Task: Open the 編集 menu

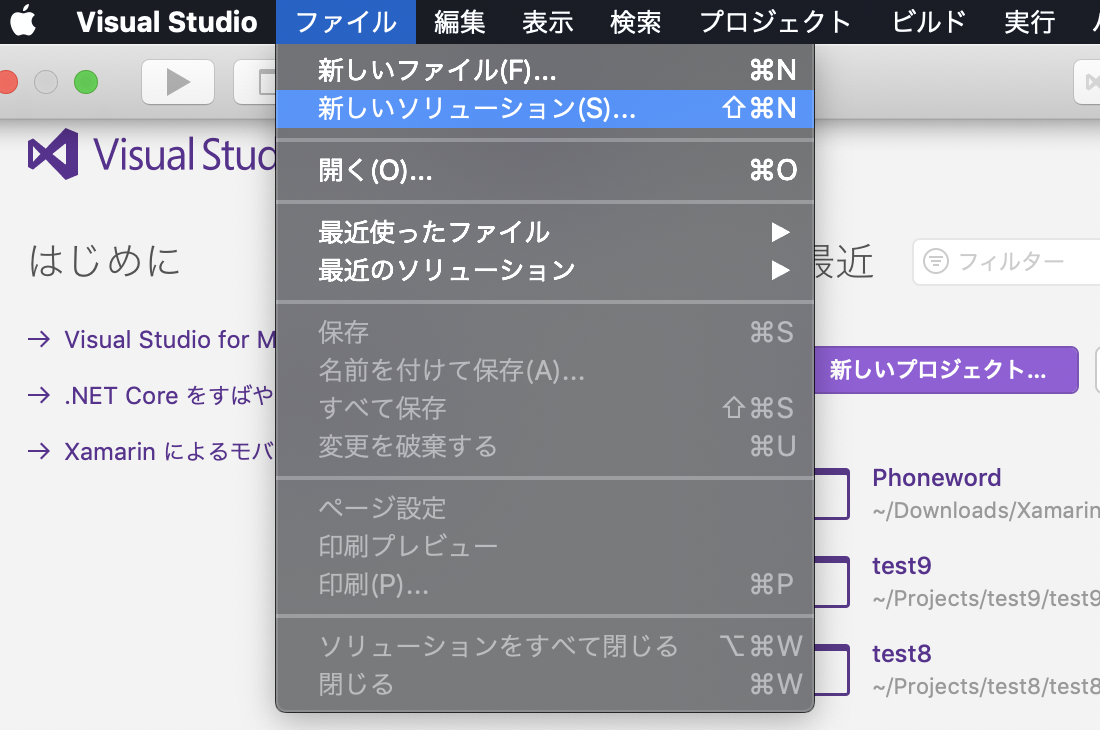Action: coord(459,21)
